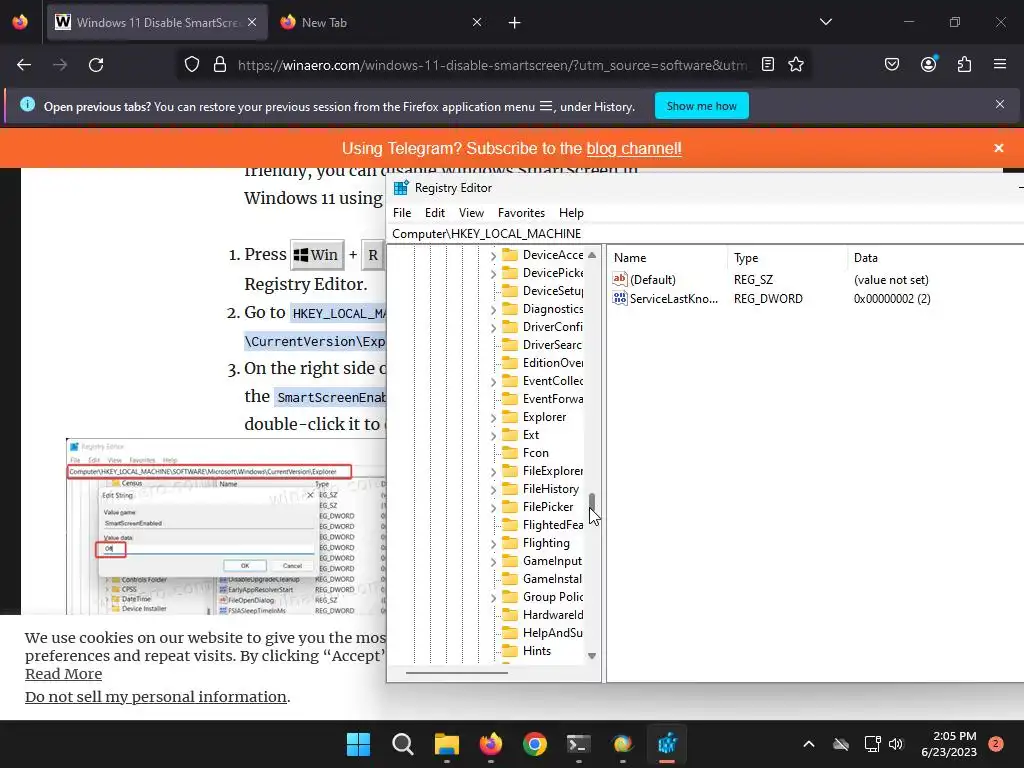The height and width of the screenshot is (768, 1024).
Task: Click the registry path address bar
Action: [x=705, y=234]
